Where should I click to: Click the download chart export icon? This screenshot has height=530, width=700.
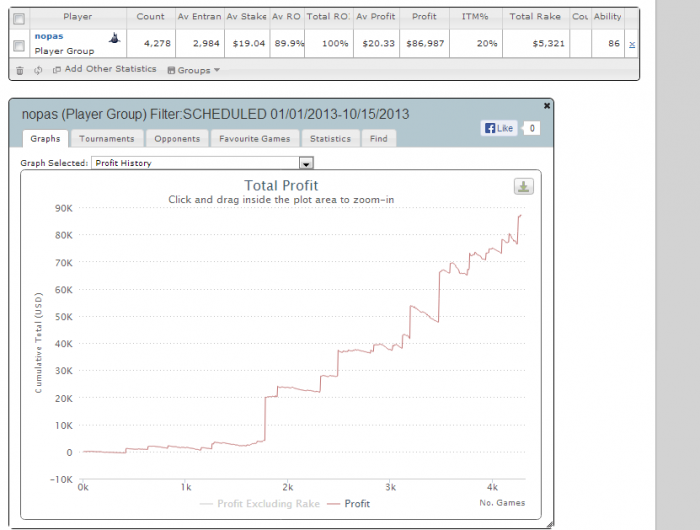(524, 186)
